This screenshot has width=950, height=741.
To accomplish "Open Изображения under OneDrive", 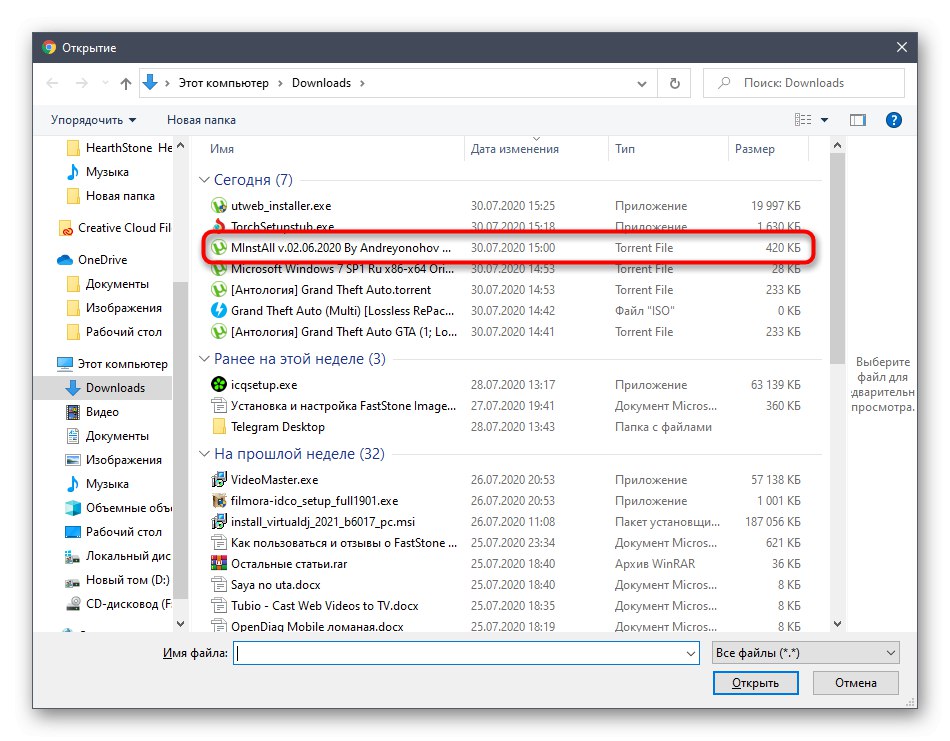I will [x=113, y=308].
